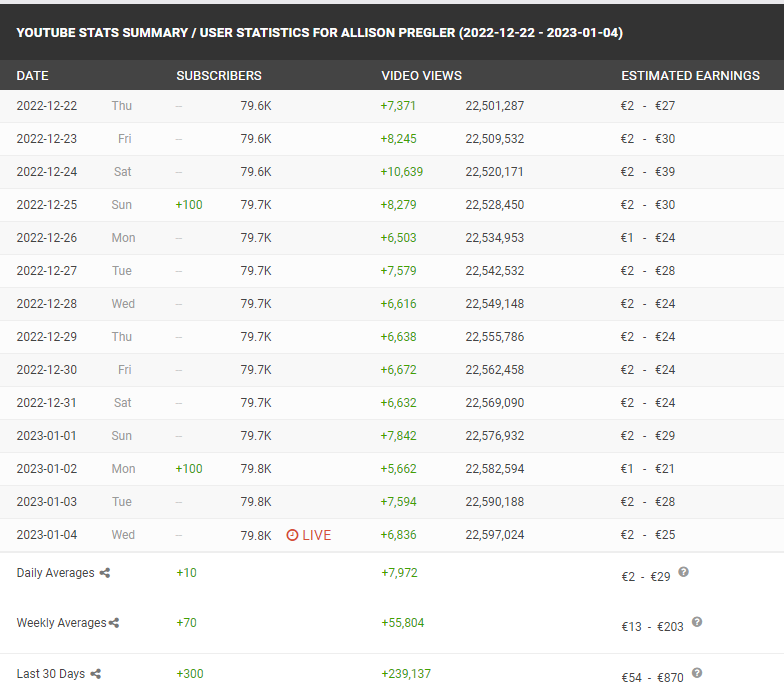This screenshot has width=784, height=698.
Task: Click total views 22,576,932
Action: point(495,436)
